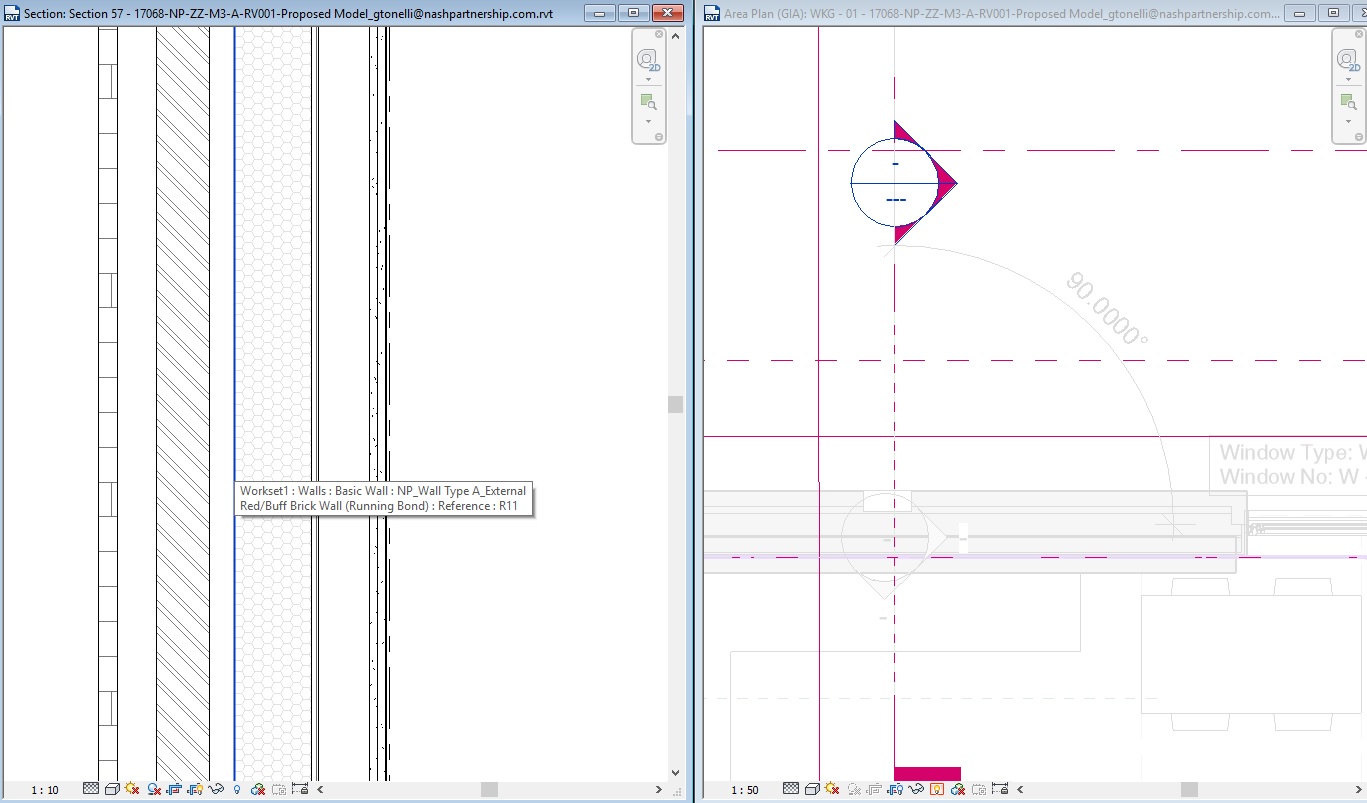The width and height of the screenshot is (1367, 803).
Task: Toggle sun path in Area Plan view bar
Action: click(832, 789)
